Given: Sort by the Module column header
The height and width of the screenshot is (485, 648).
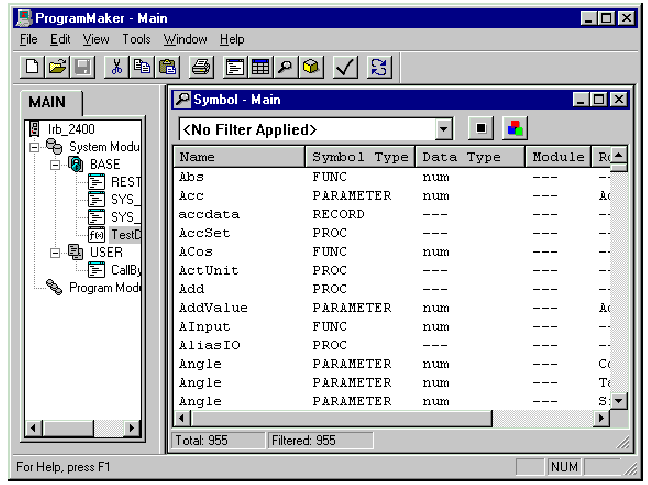Looking at the screenshot, I should coord(558,157).
